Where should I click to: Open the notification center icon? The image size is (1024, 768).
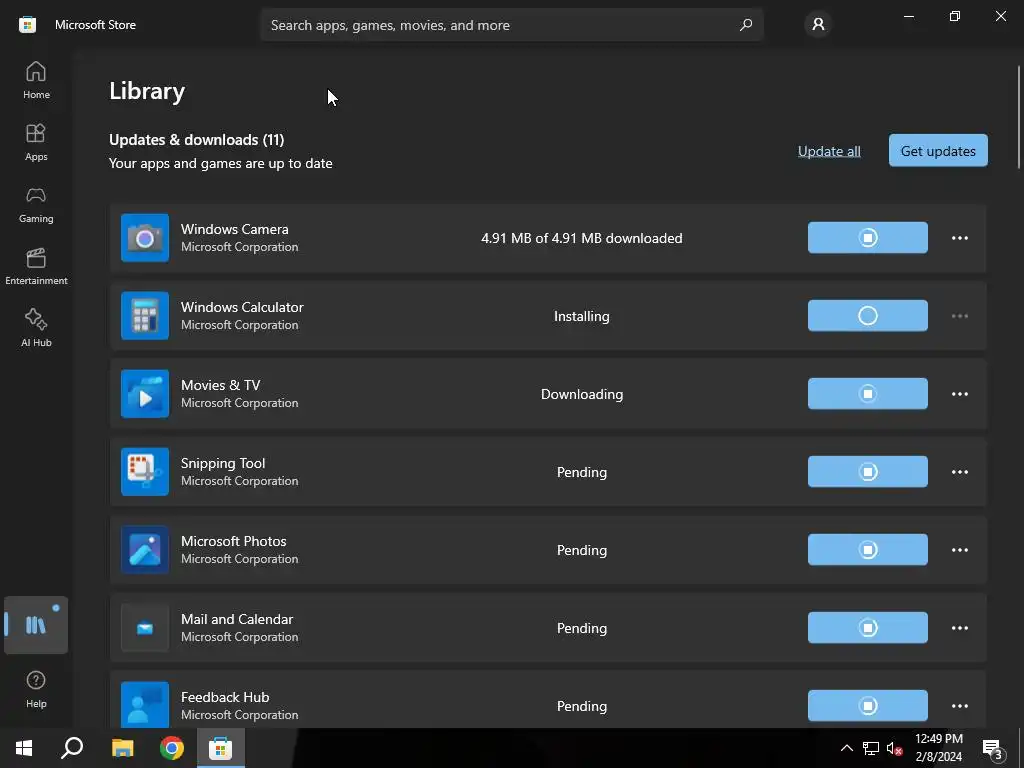pyautogui.click(x=992, y=749)
